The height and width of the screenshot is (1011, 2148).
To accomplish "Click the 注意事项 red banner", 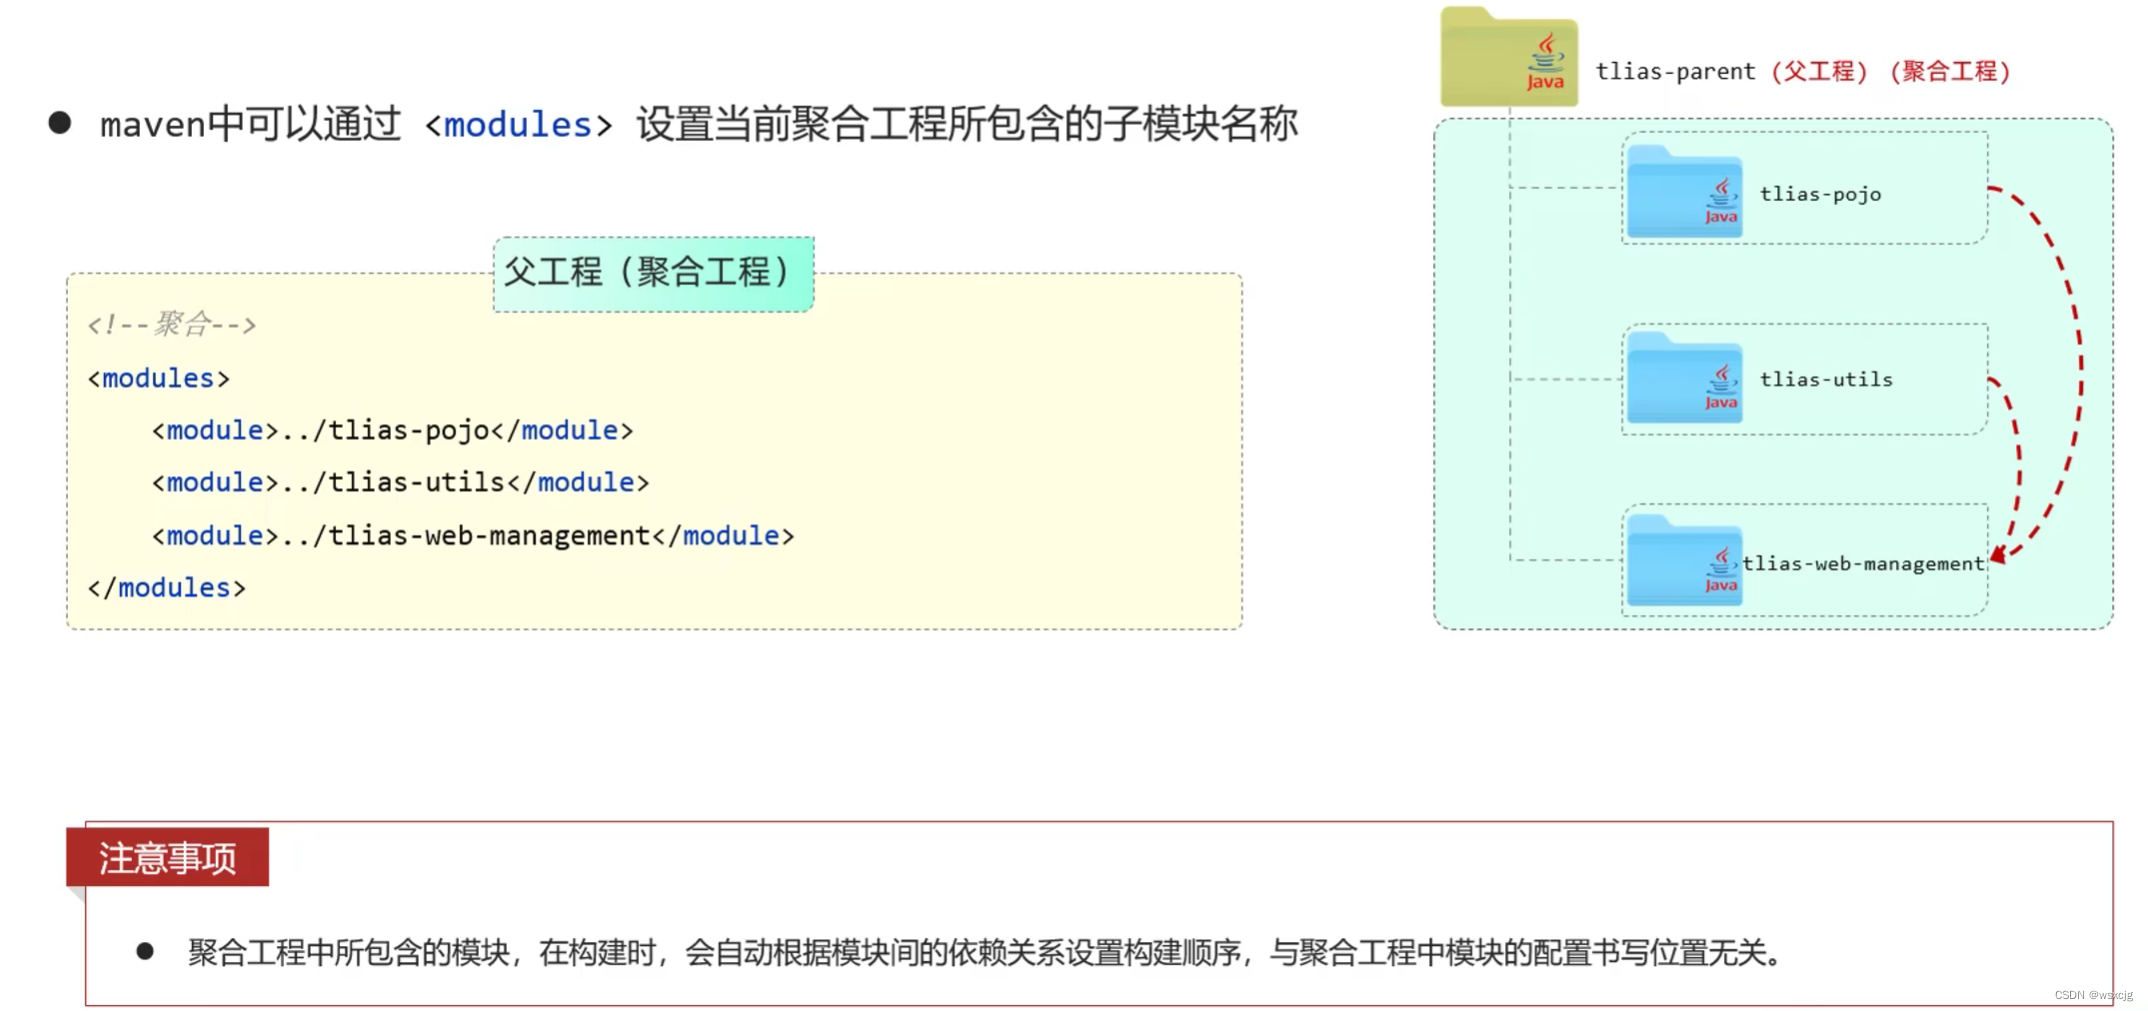I will (x=167, y=857).
